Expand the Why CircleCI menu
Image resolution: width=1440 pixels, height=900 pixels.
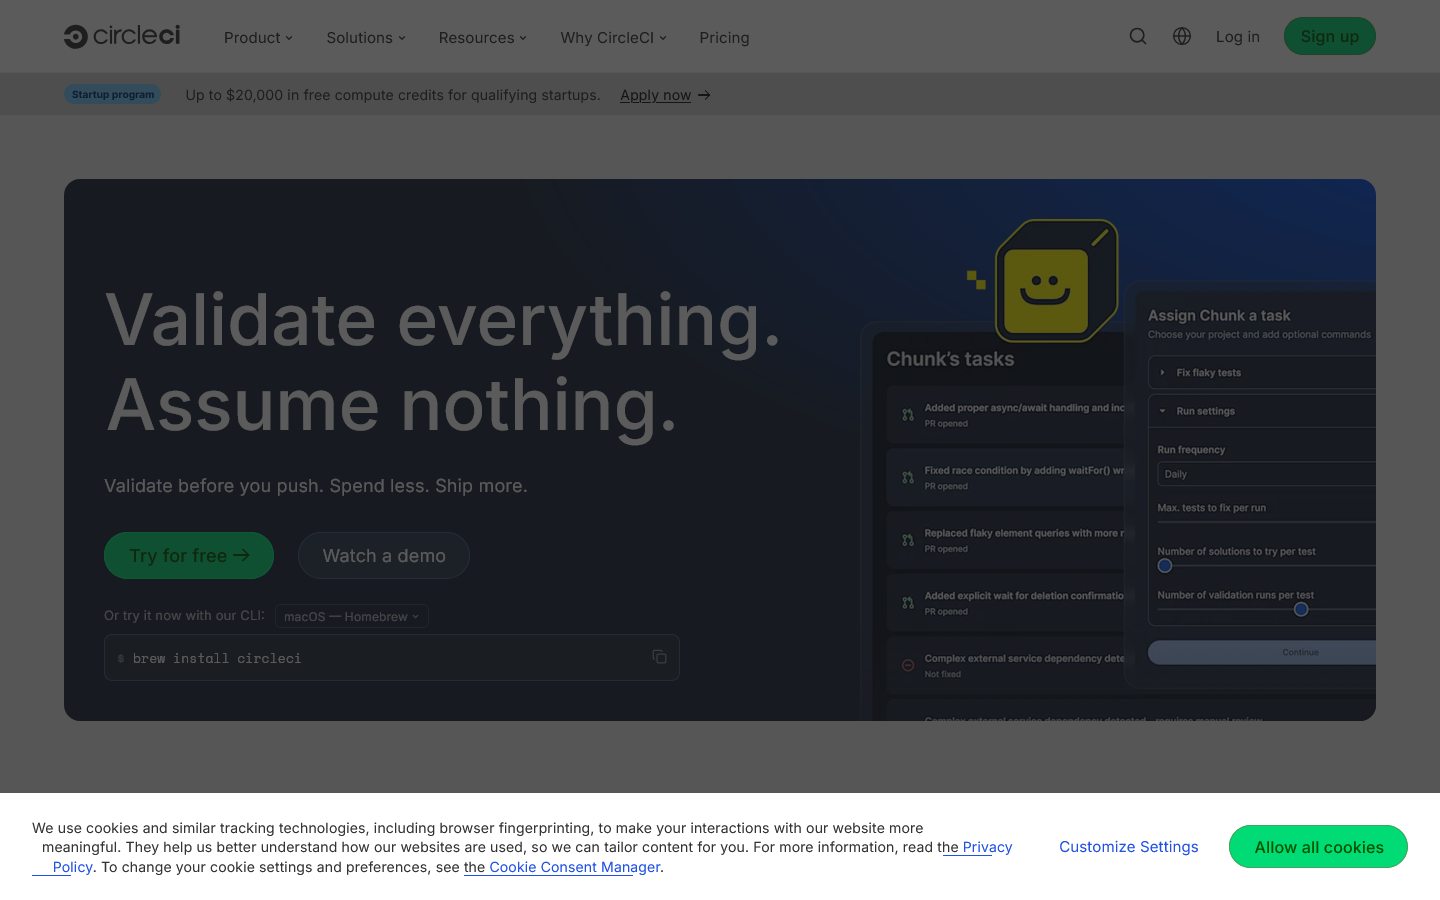(x=613, y=37)
